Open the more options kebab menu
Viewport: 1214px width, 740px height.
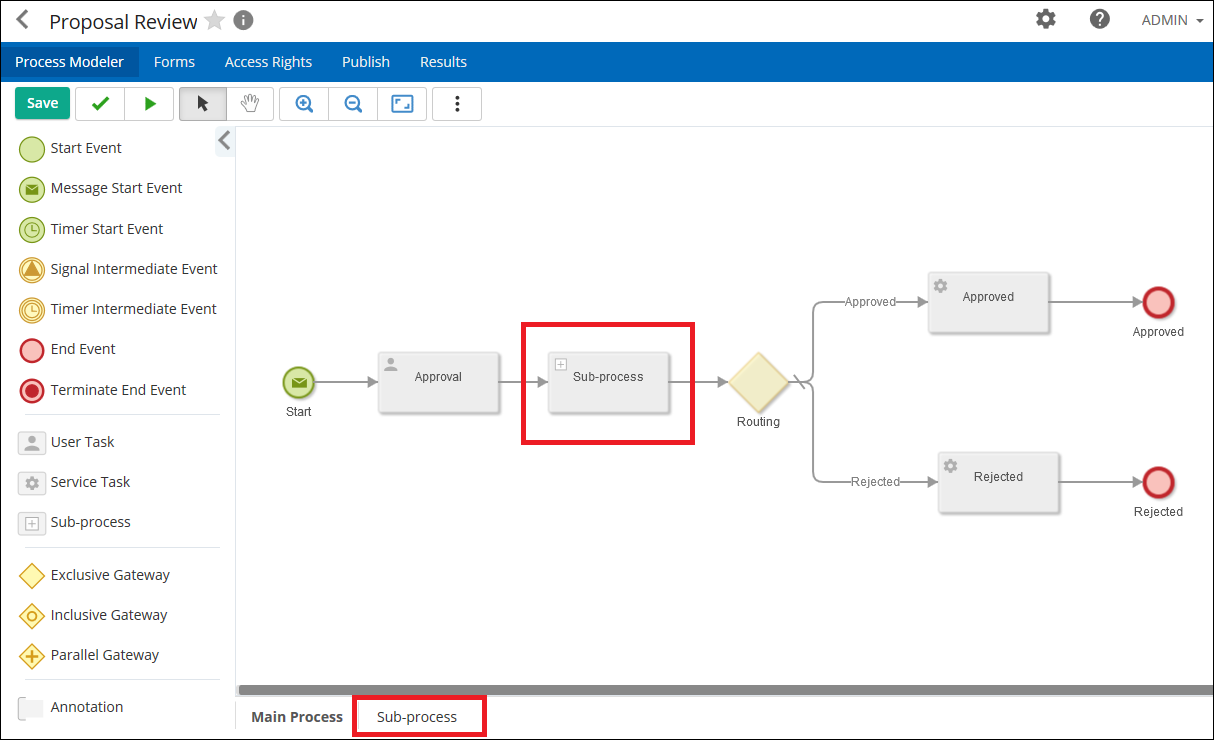click(x=457, y=103)
